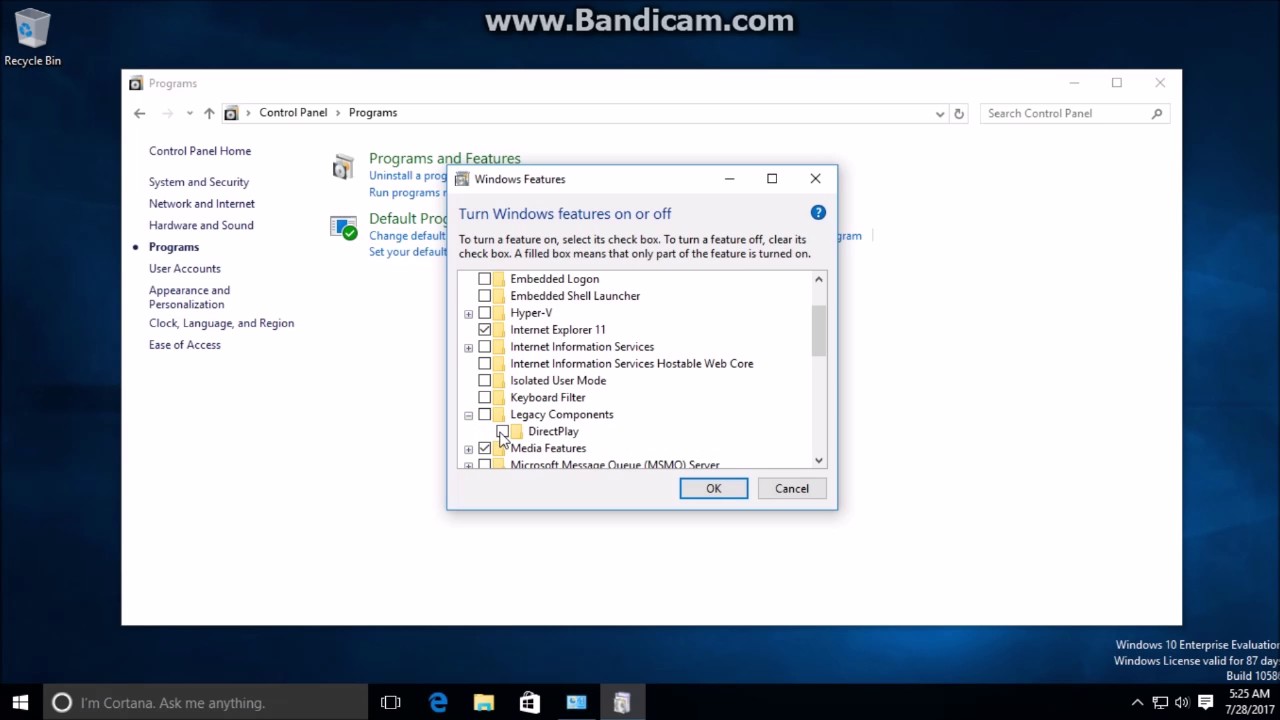Viewport: 1280px width, 720px height.
Task: Select the DirectPlay feature label
Action: pyautogui.click(x=553, y=431)
